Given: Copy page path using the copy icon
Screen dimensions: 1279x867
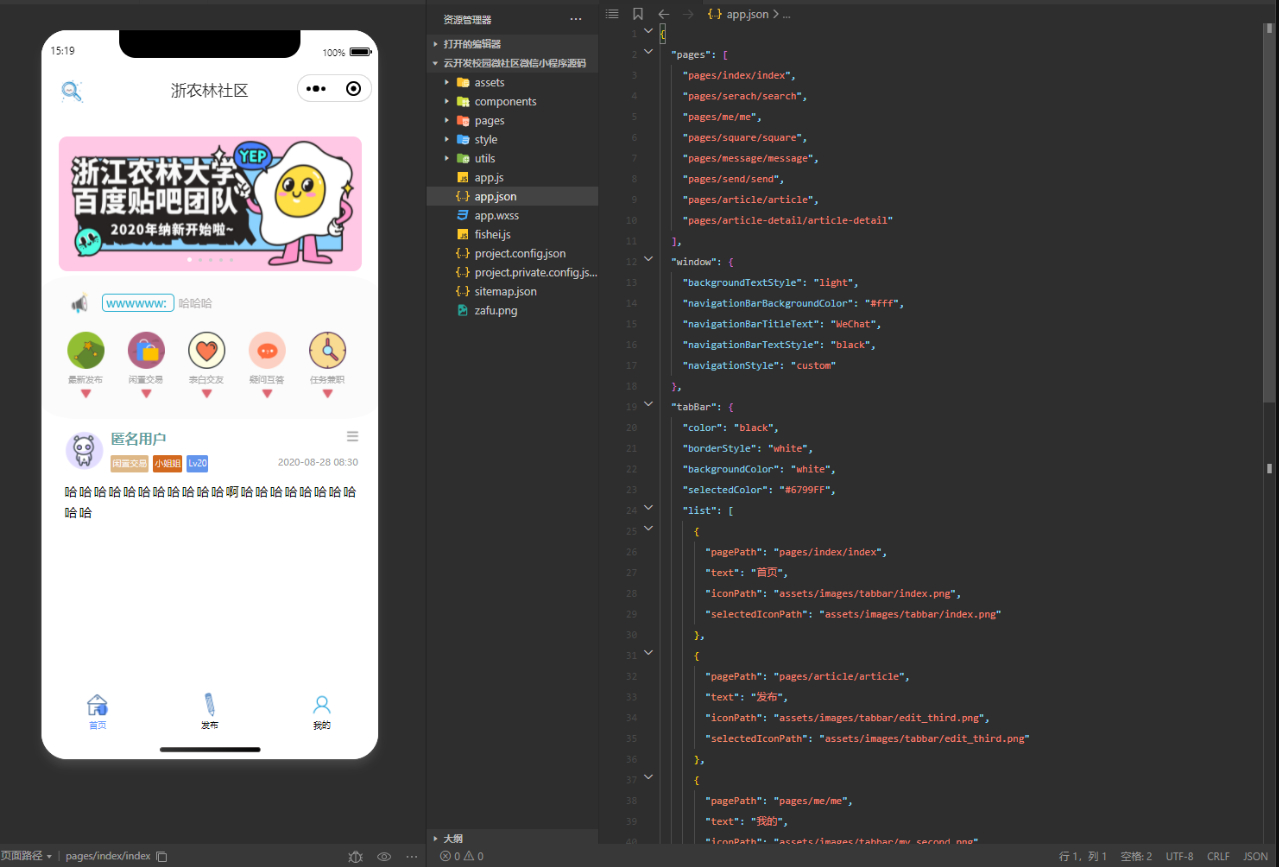Looking at the screenshot, I should click(162, 857).
